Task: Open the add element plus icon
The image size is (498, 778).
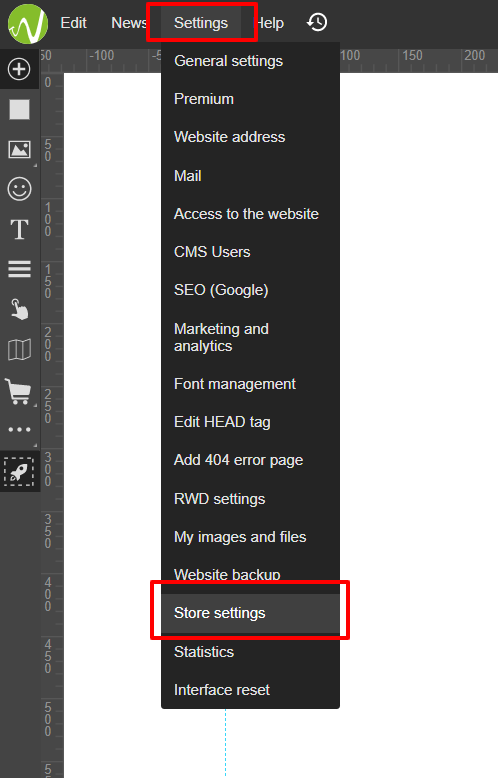Action: point(19,69)
